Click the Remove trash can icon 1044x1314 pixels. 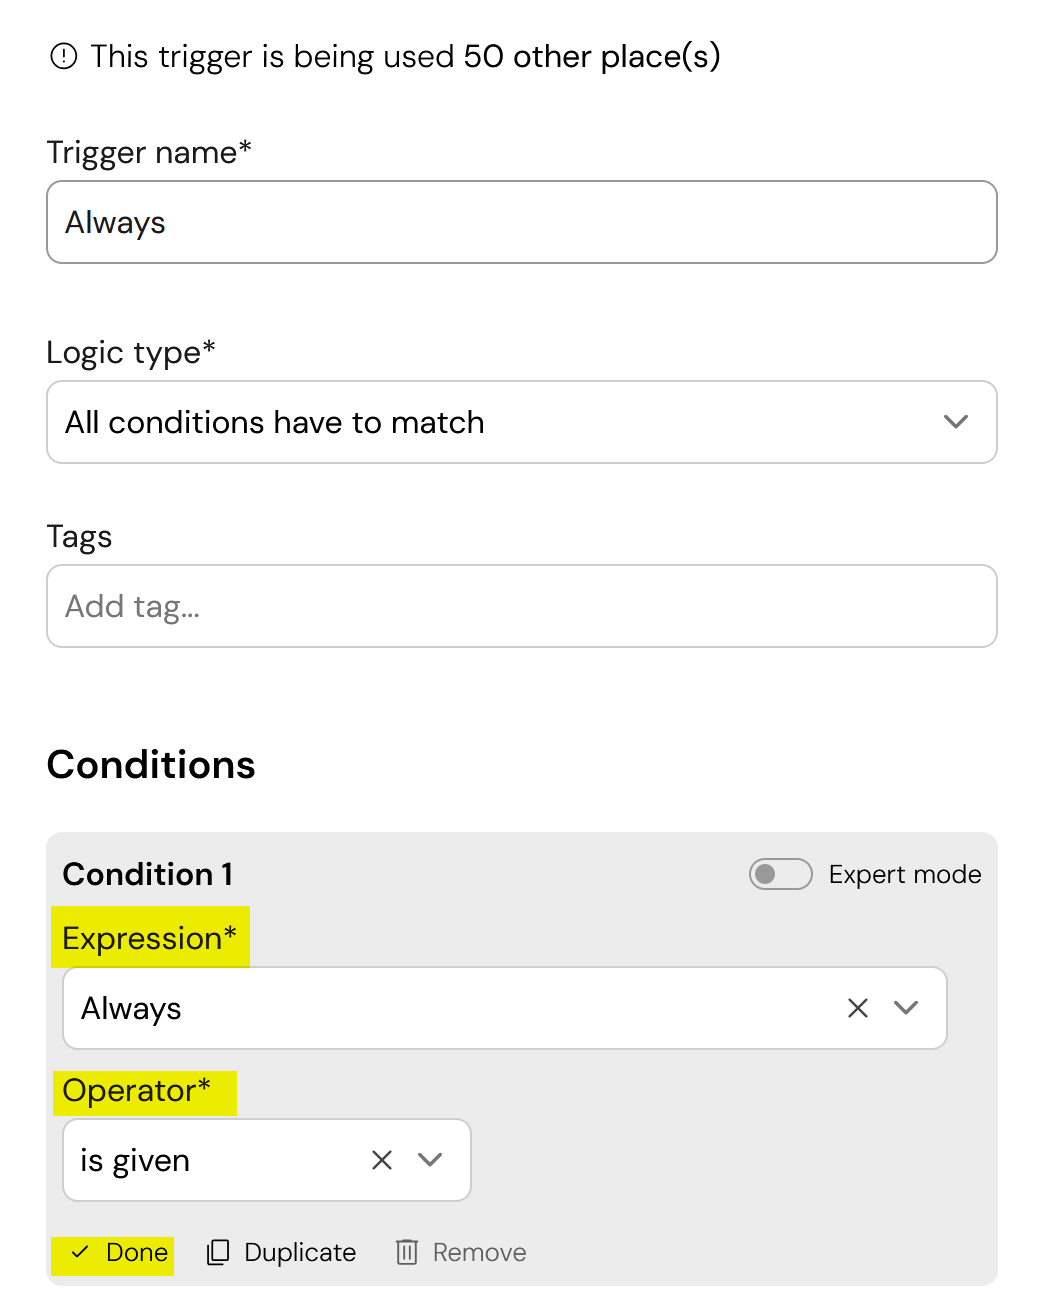[x=407, y=1252]
